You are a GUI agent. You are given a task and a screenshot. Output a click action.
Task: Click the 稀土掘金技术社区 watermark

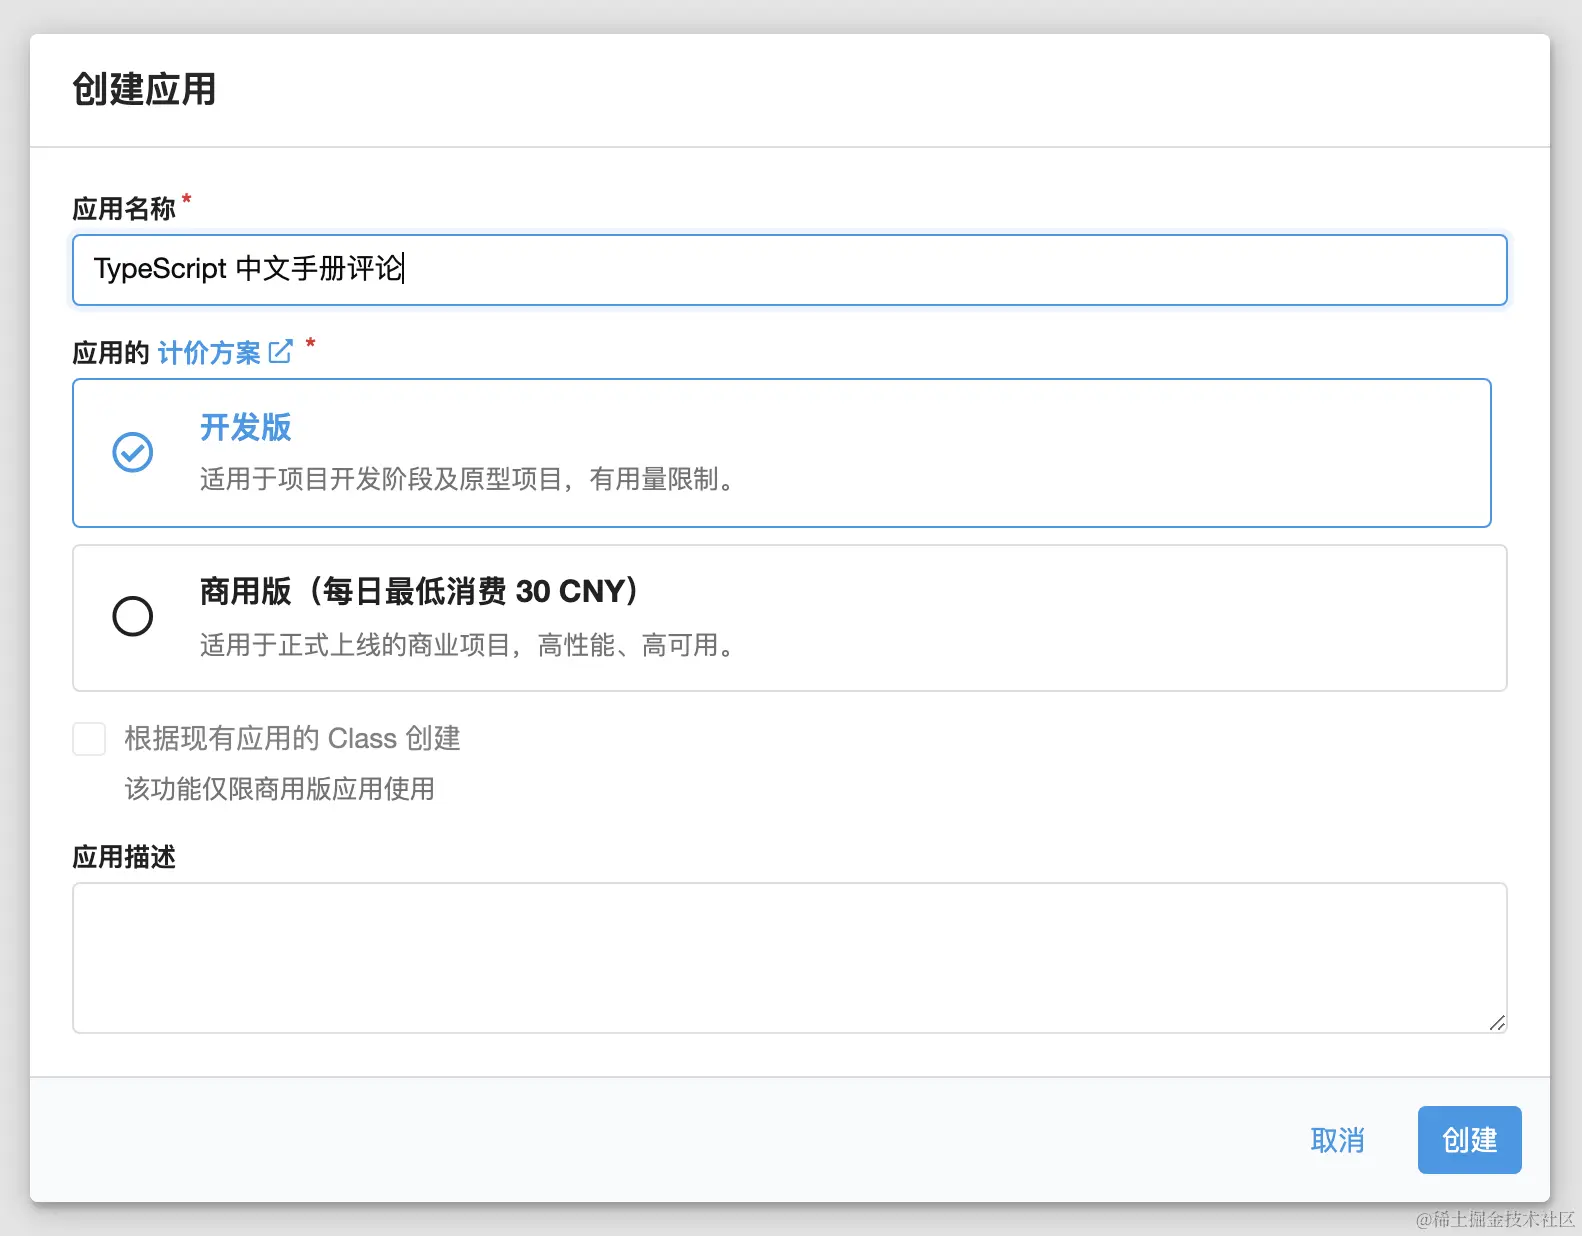1495,1219
